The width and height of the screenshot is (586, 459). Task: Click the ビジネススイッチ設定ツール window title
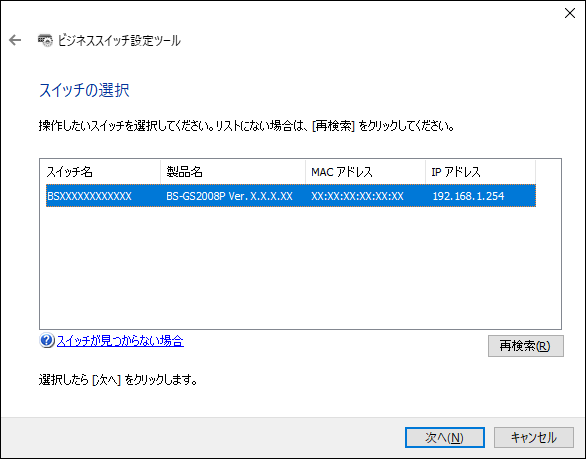click(x=119, y=40)
